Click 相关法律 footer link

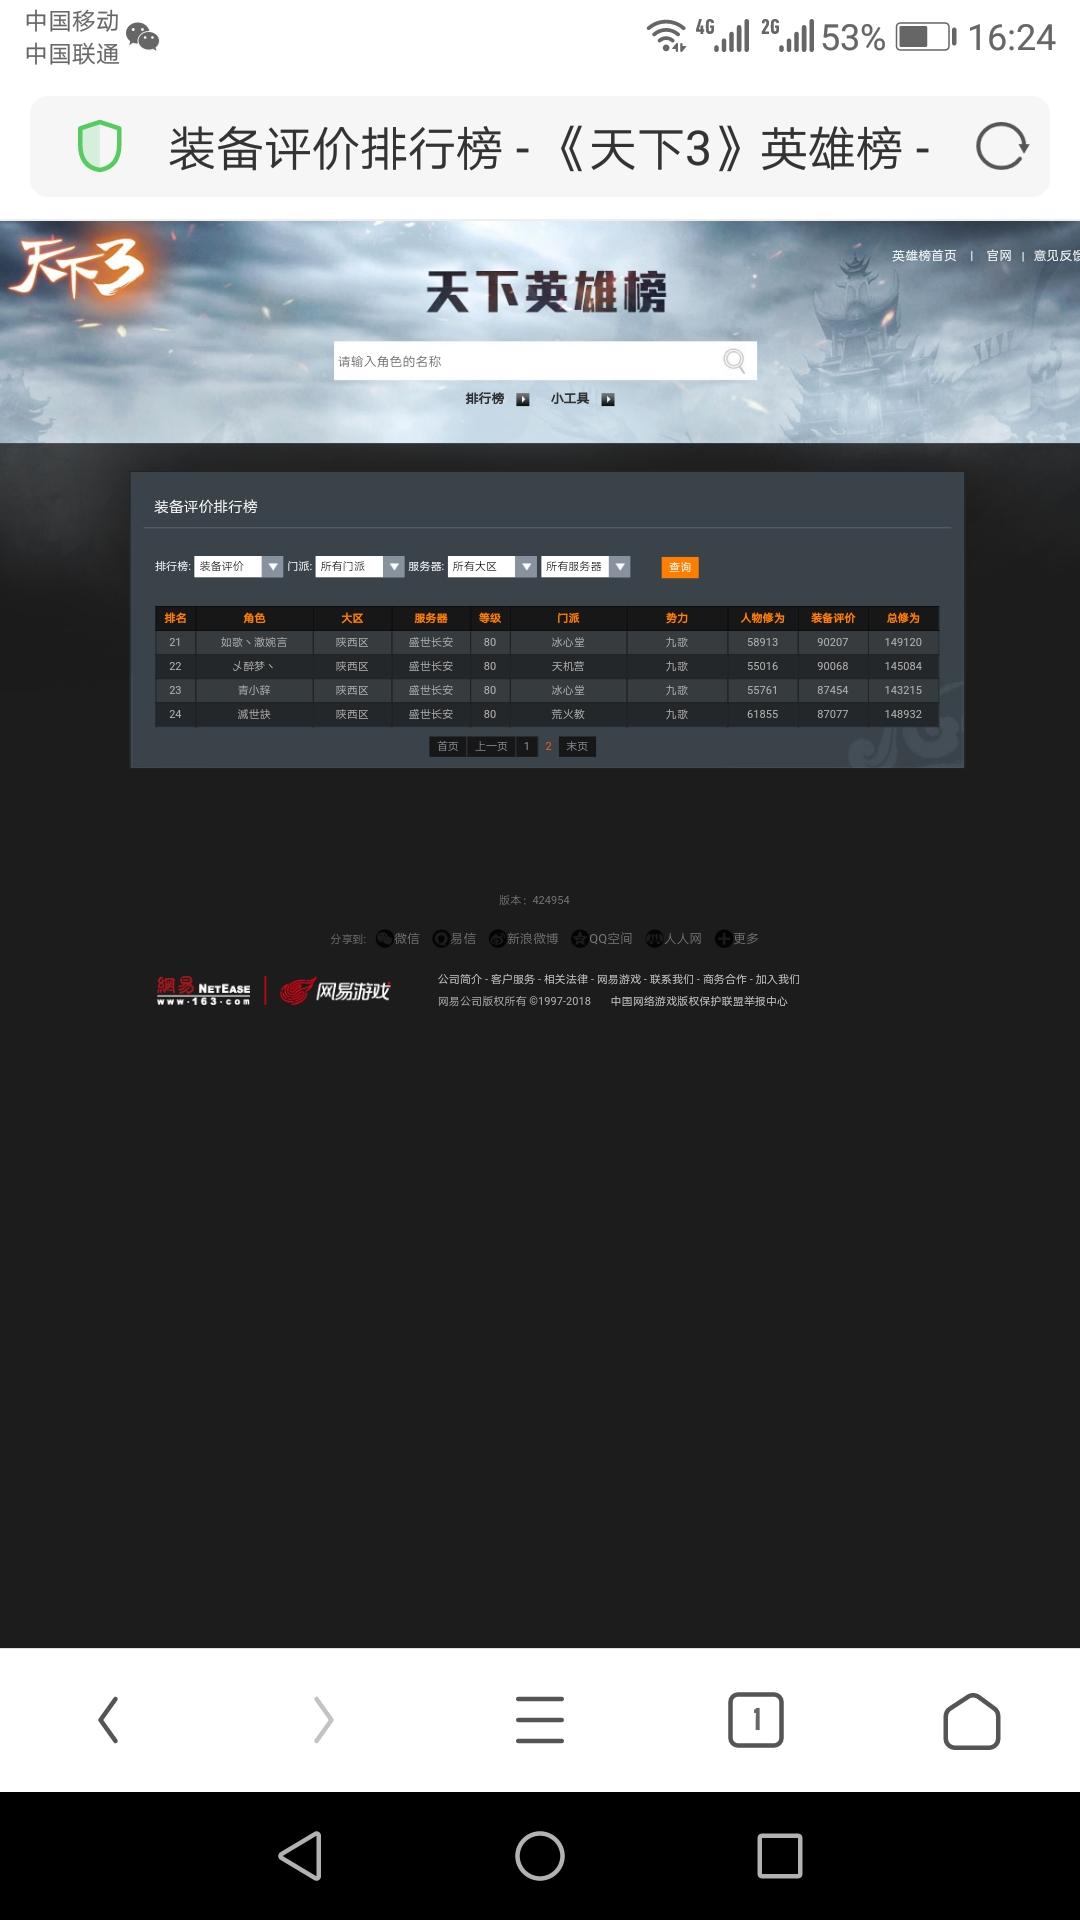point(566,979)
